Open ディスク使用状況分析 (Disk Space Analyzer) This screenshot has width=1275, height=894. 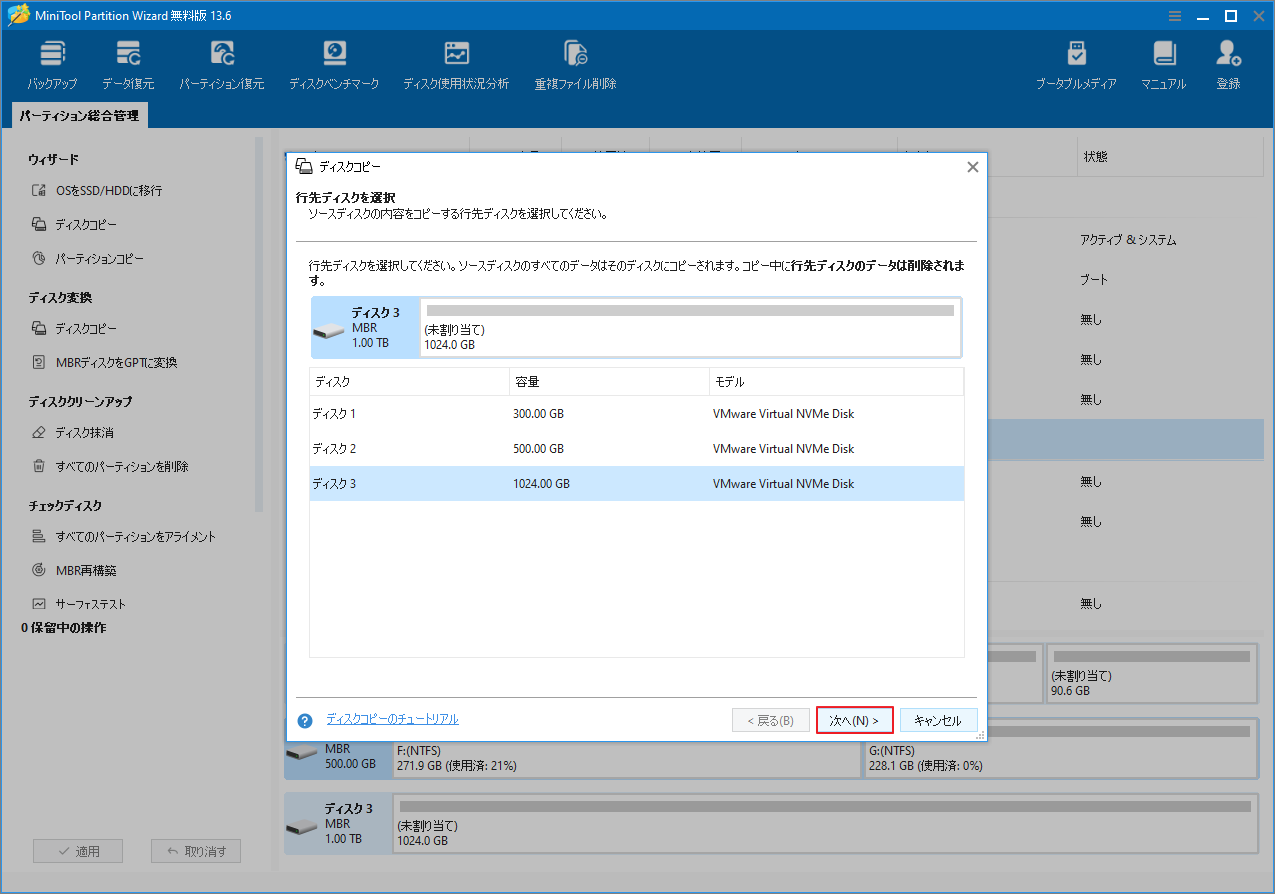pyautogui.click(x=456, y=62)
